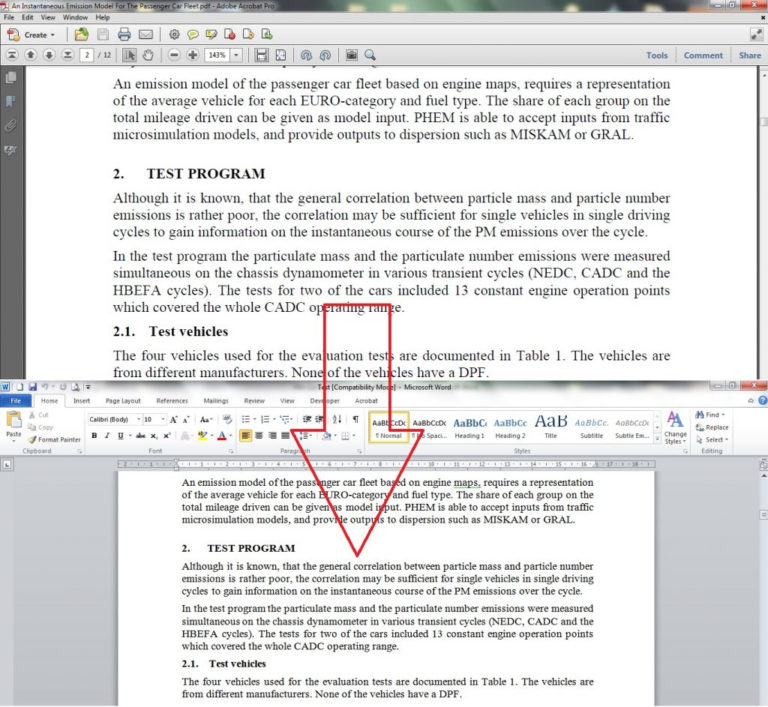
Task: Click the magnifier Find icon in Acrobat
Action: [x=370, y=55]
